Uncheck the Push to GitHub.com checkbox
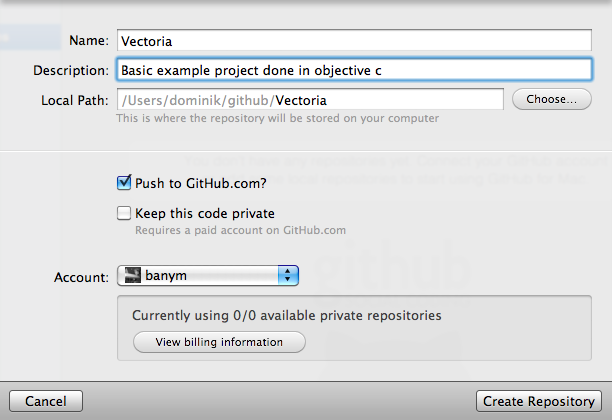The width and height of the screenshot is (612, 420). pos(124,182)
